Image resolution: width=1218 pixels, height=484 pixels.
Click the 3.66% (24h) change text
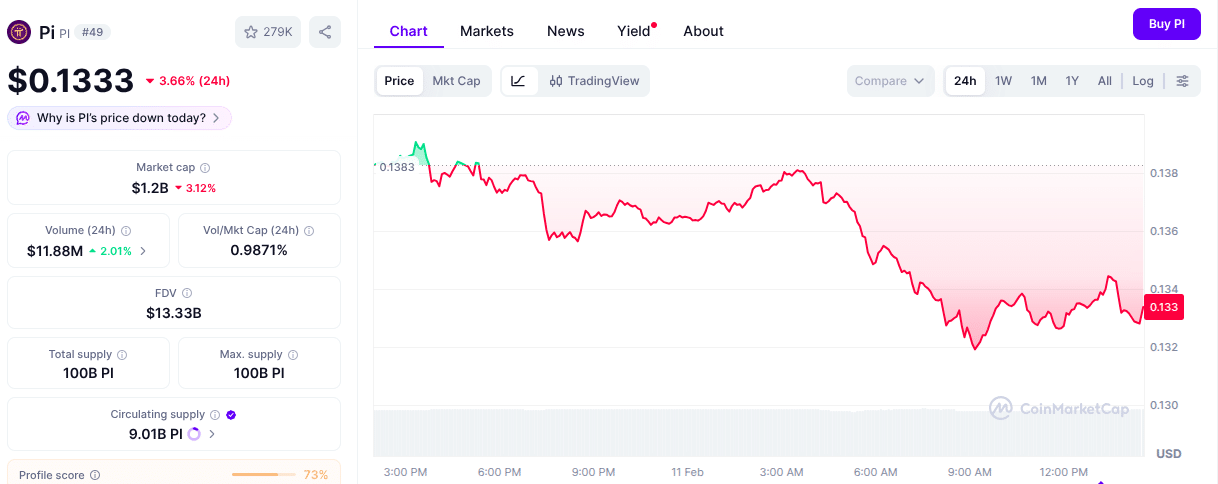194,81
